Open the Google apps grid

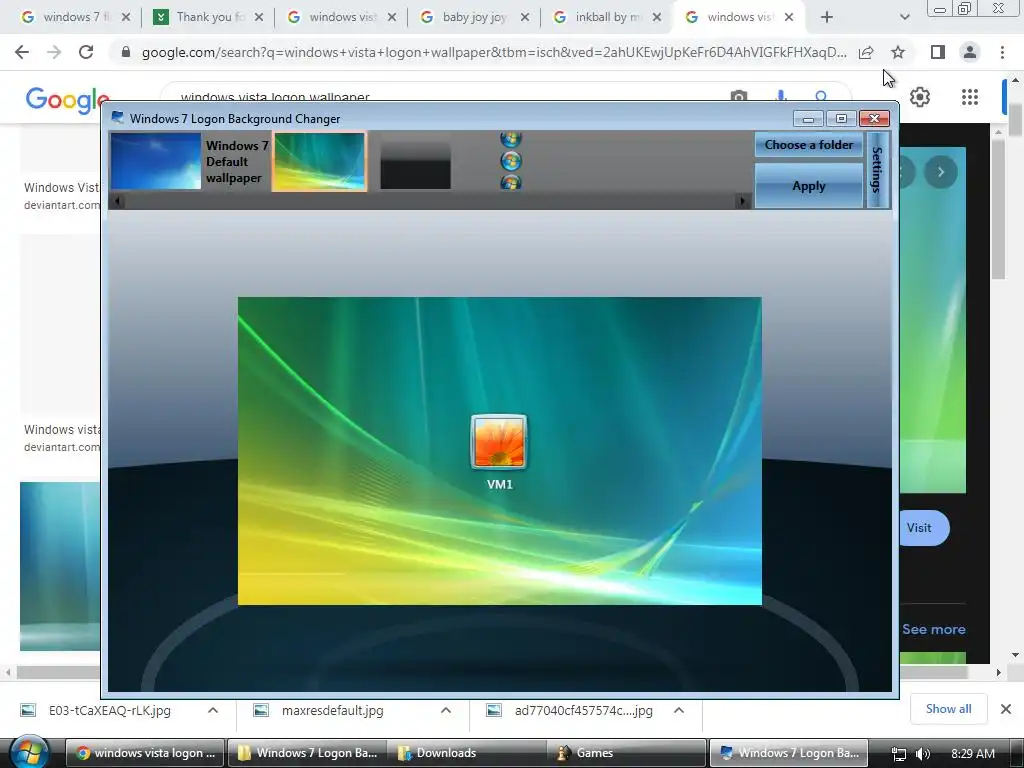[970, 97]
